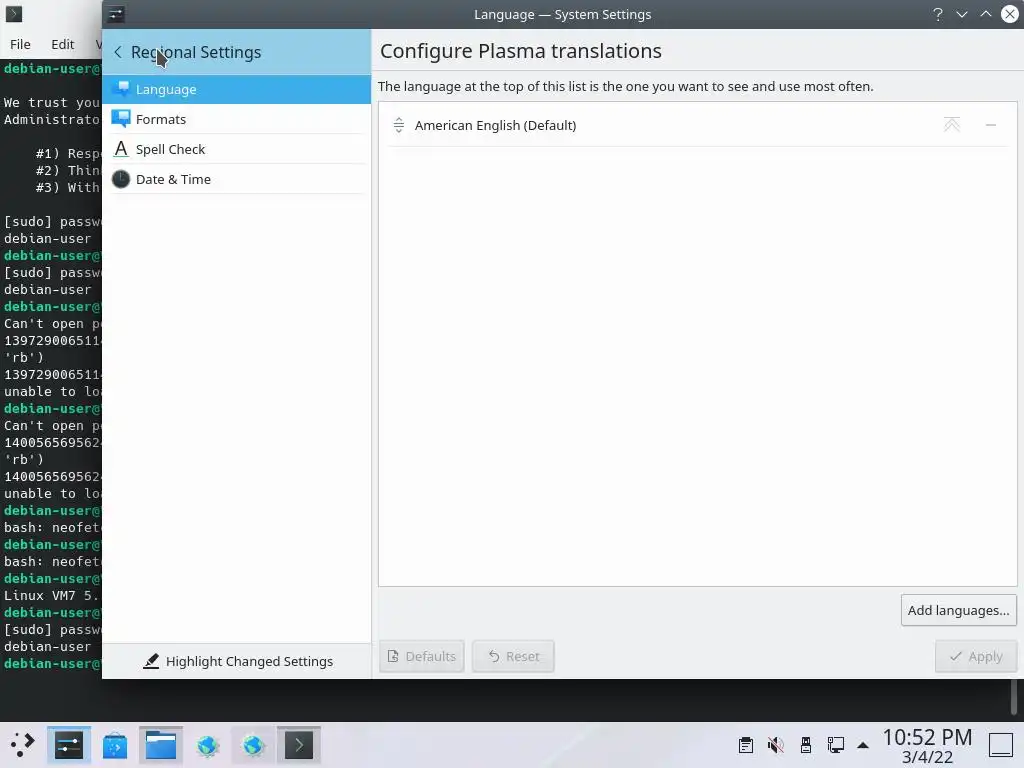
Task: Maximize System Settings with up chevron
Action: pos(985,14)
